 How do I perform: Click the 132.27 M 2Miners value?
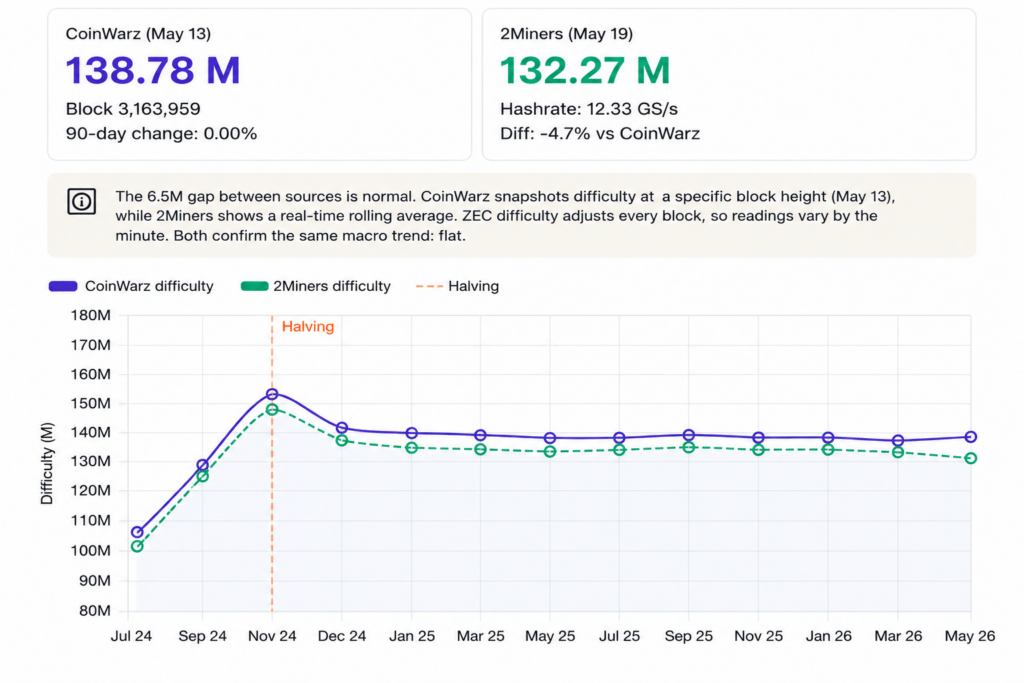(585, 70)
